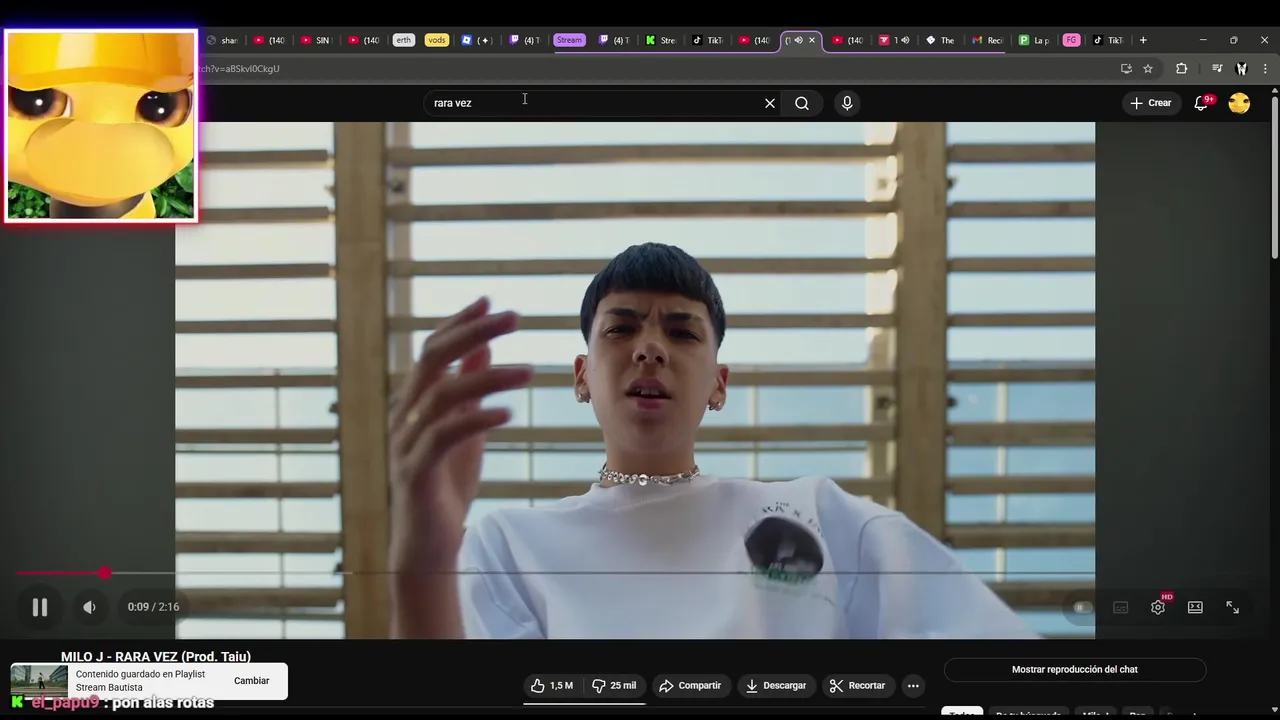This screenshot has width=1280, height=720.
Task: Switch to the 'SIN' YouTube tab
Action: coord(315,40)
